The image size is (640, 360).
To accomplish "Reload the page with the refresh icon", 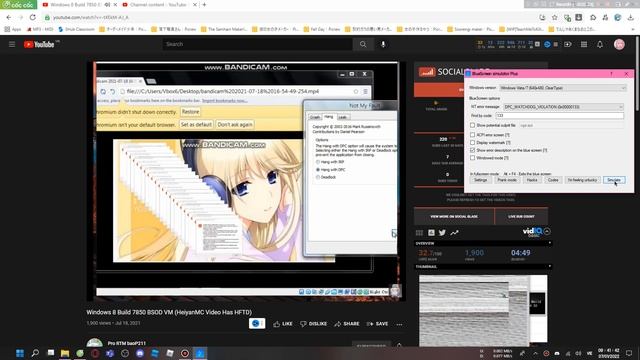I will [x=33, y=18].
